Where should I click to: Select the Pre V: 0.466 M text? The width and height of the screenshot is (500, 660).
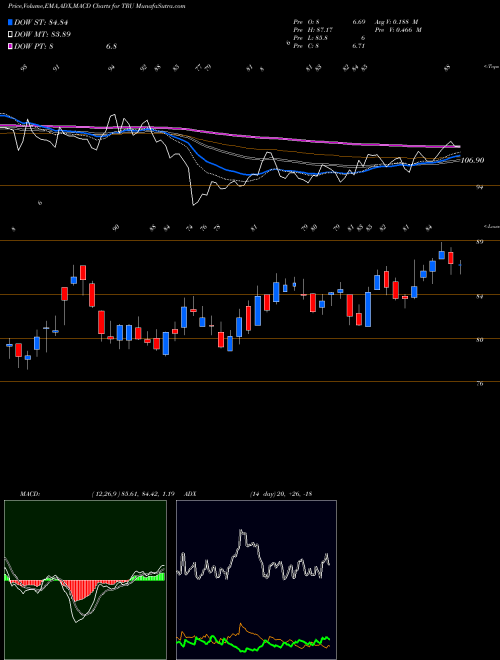click(397, 30)
